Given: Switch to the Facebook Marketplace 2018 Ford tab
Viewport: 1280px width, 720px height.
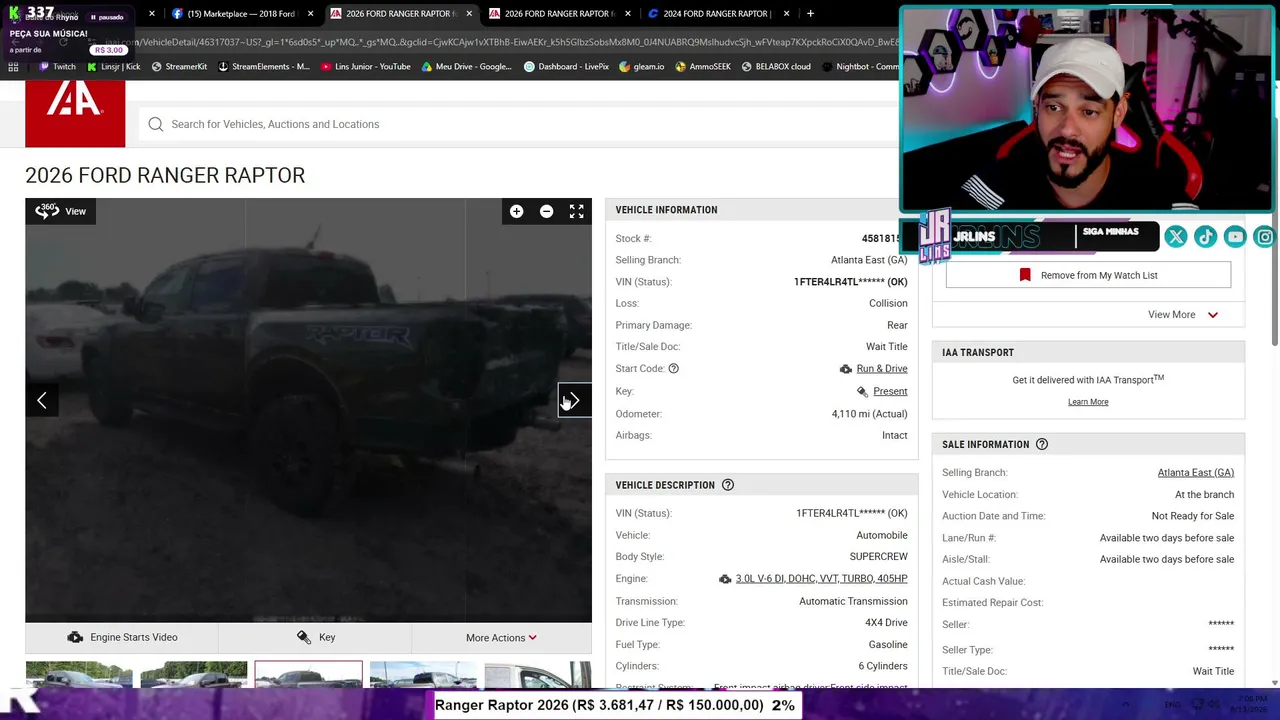Looking at the screenshot, I should 243,14.
